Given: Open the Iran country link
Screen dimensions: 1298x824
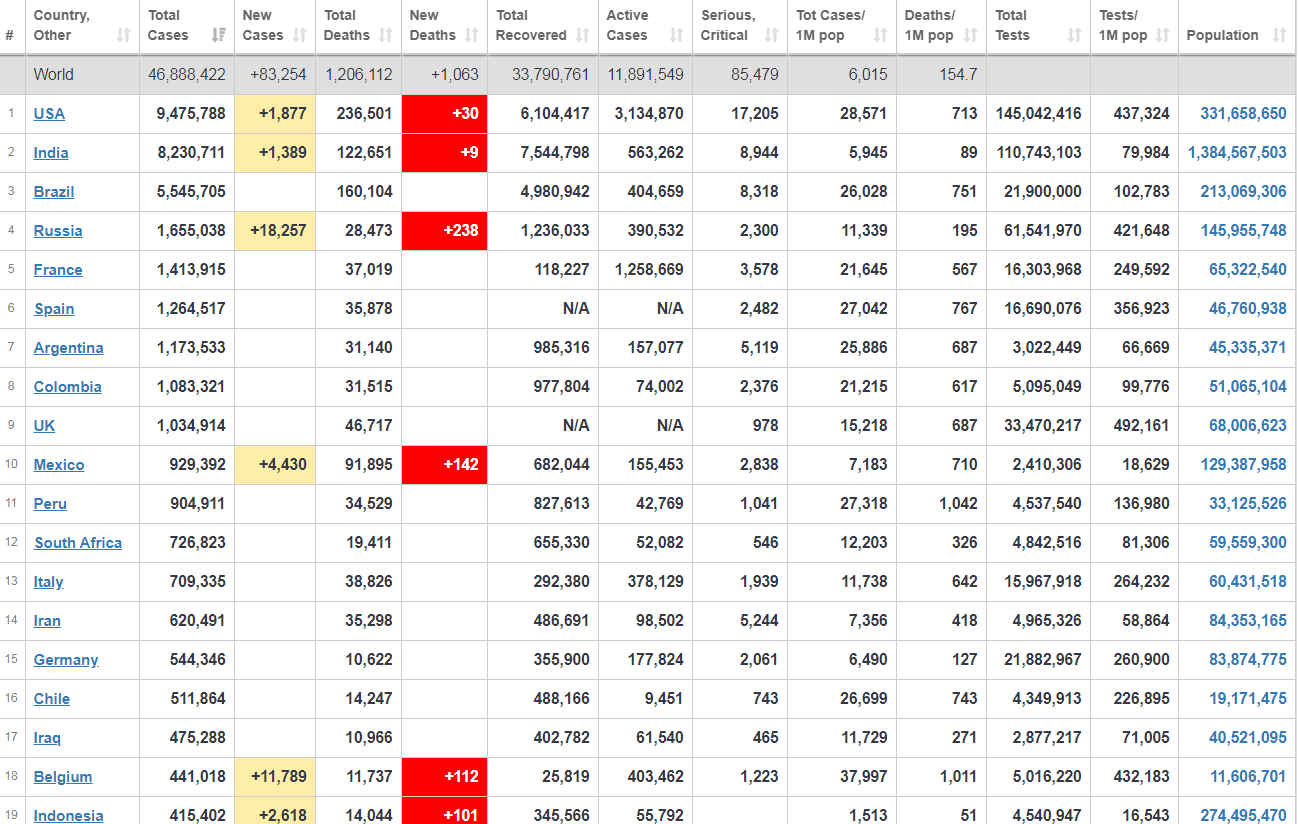Looking at the screenshot, I should (x=47, y=621).
